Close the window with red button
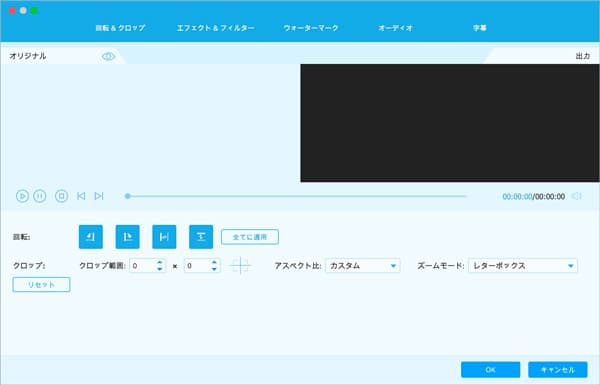 point(12,10)
